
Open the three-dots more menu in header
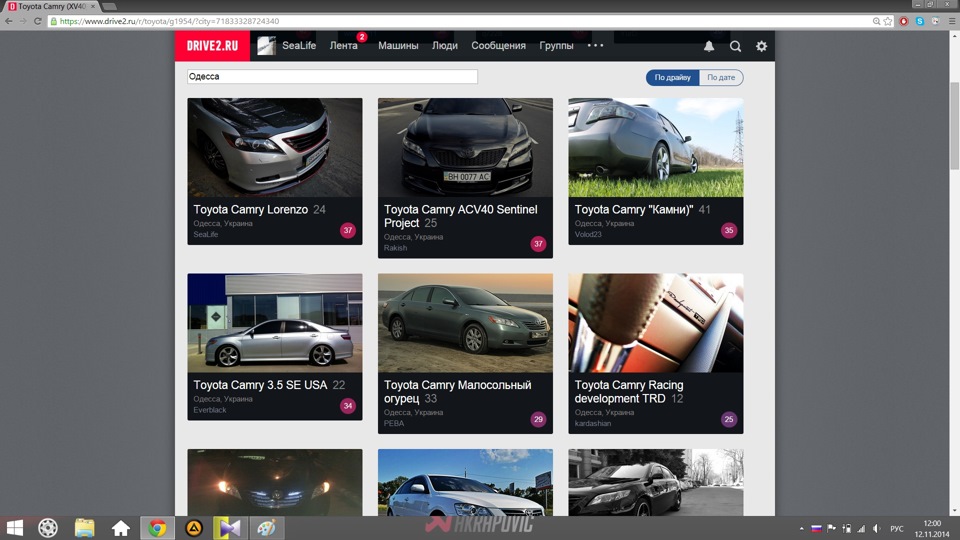pyautogui.click(x=595, y=45)
